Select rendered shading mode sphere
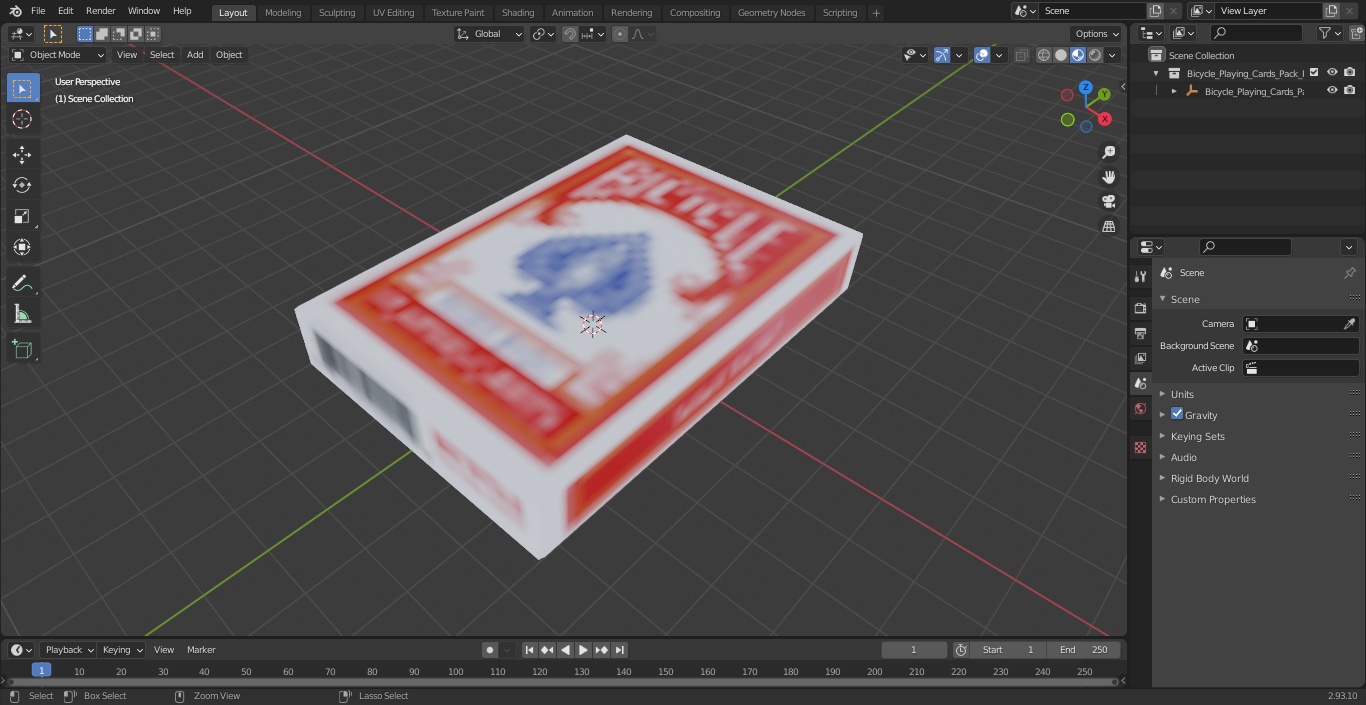The image size is (1366, 705). [1095, 55]
